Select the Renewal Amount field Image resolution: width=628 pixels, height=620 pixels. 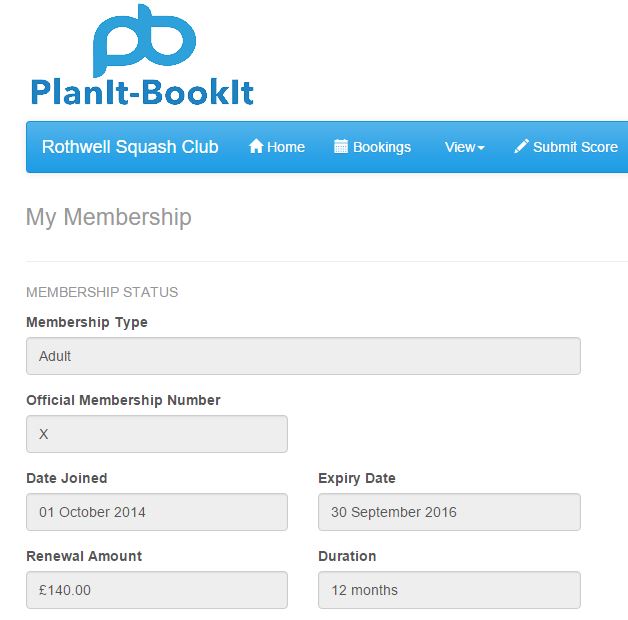coord(157,590)
